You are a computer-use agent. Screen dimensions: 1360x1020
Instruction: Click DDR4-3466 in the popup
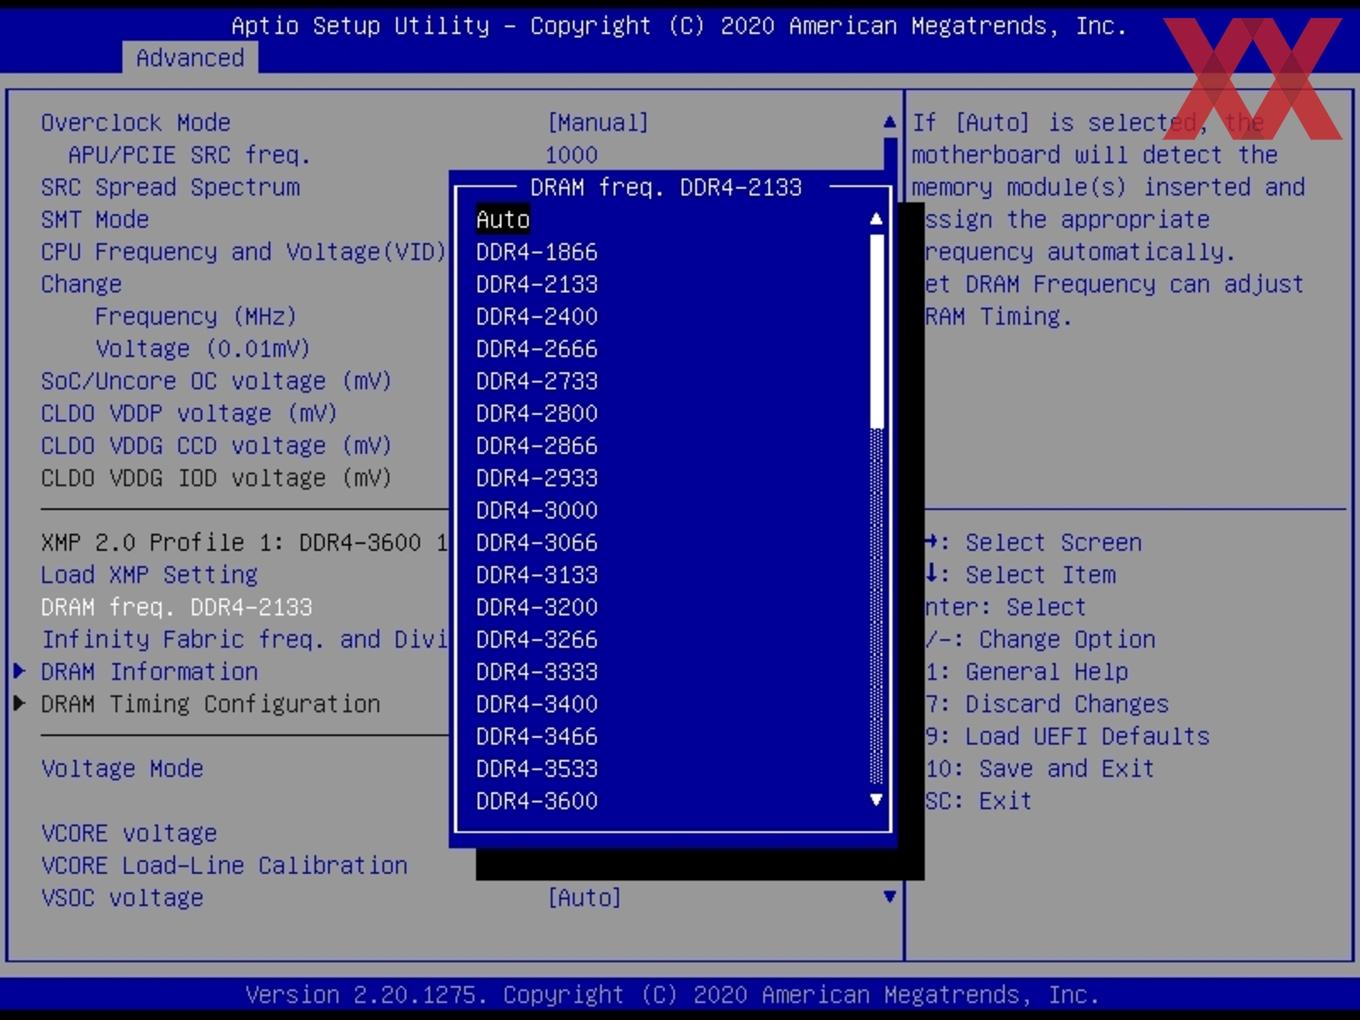click(536, 737)
